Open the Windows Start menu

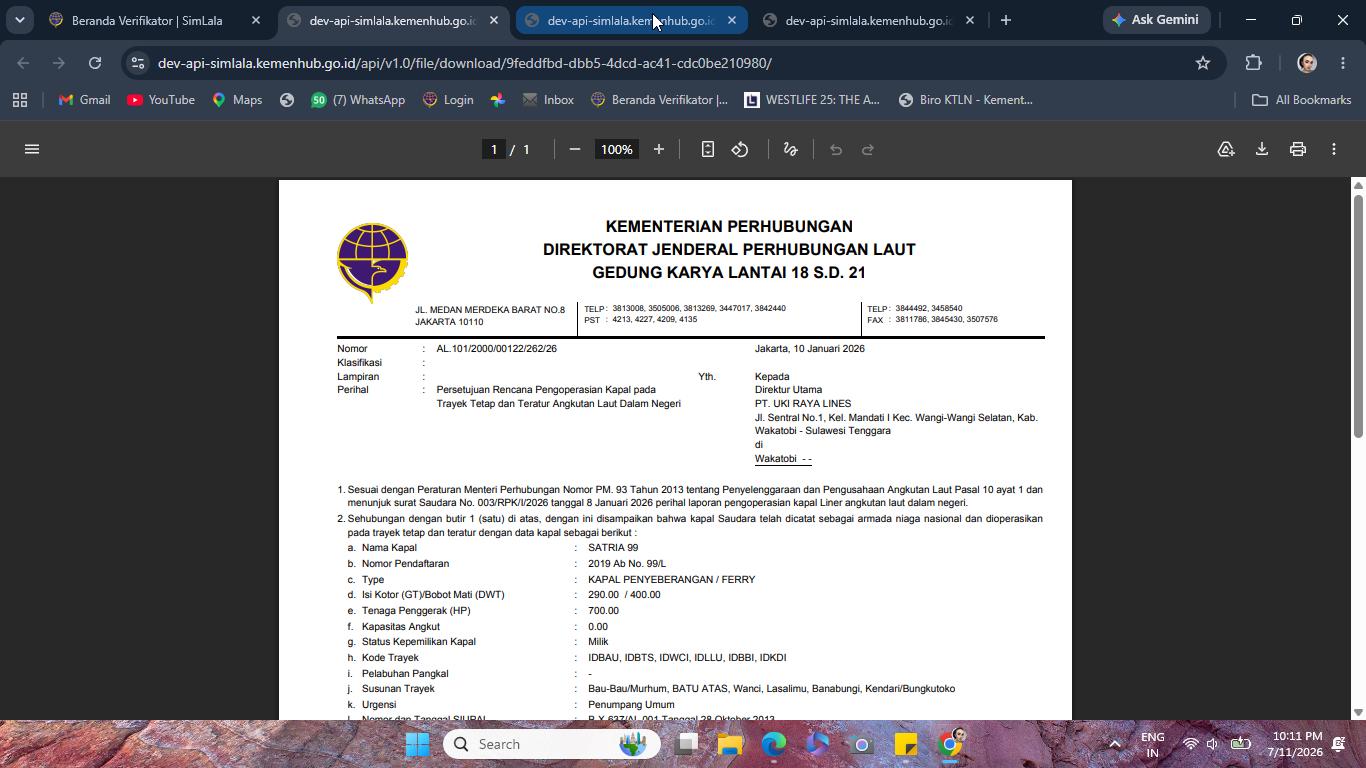tap(418, 744)
